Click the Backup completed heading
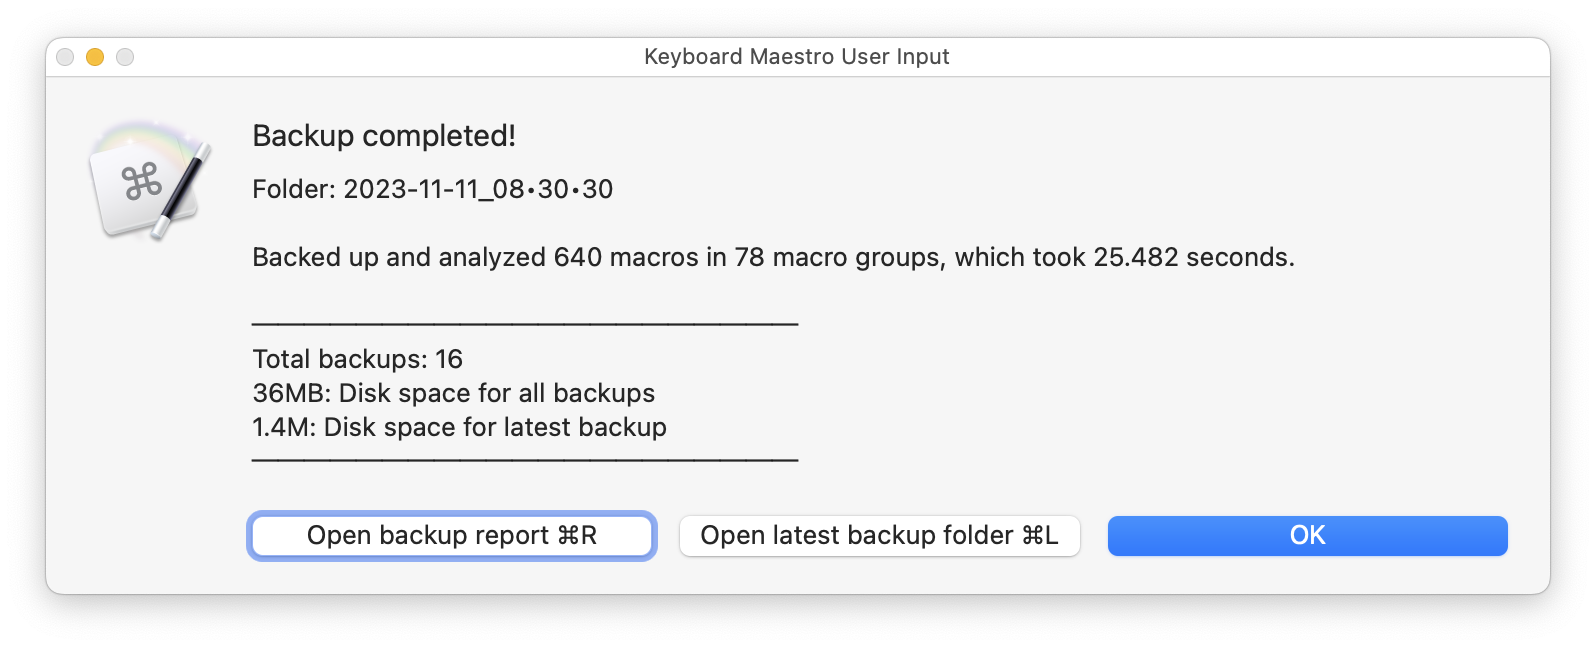This screenshot has height=648, width=1596. point(384,135)
